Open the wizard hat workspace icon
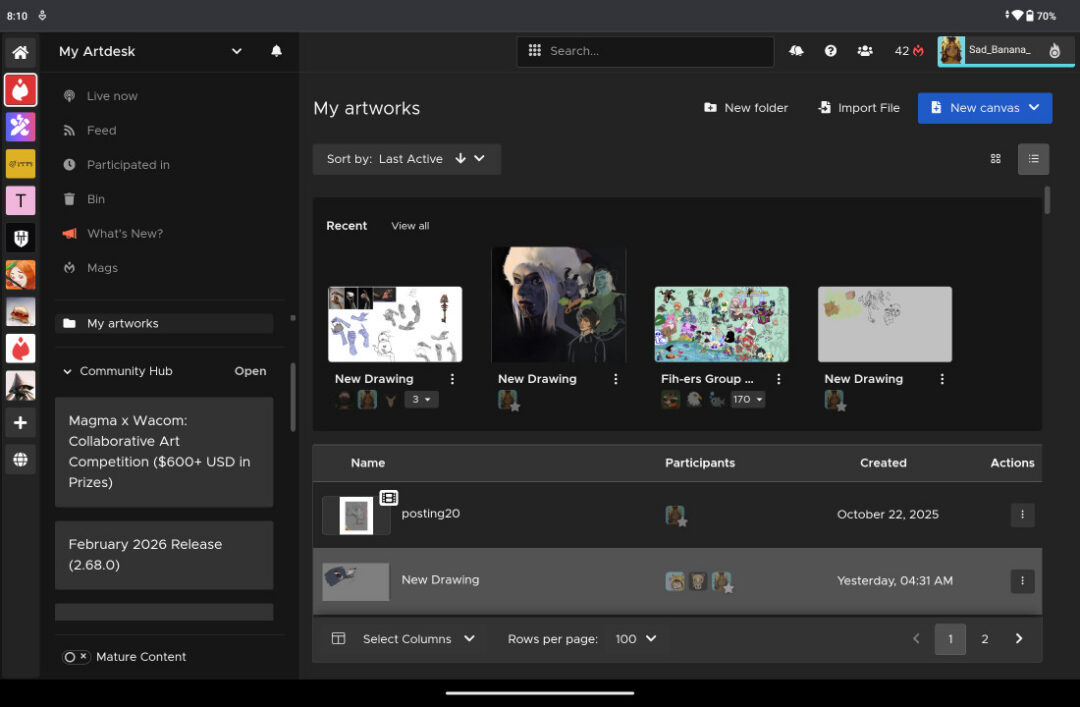This screenshot has width=1080, height=707. [x=20, y=386]
